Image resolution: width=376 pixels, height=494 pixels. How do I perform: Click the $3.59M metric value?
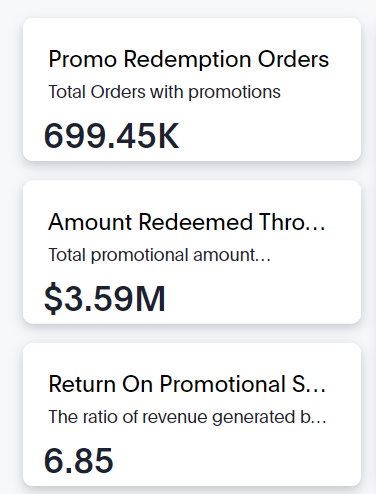coord(104,298)
